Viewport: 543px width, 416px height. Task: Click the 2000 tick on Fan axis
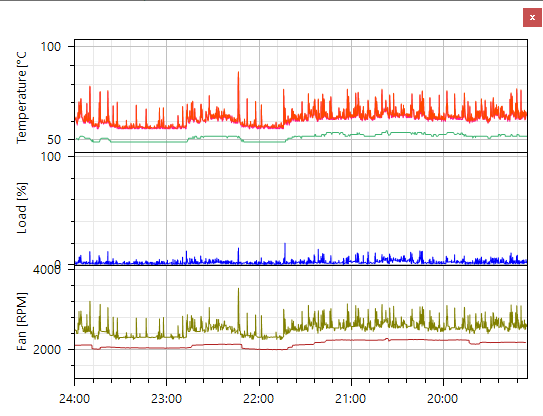(x=47, y=349)
